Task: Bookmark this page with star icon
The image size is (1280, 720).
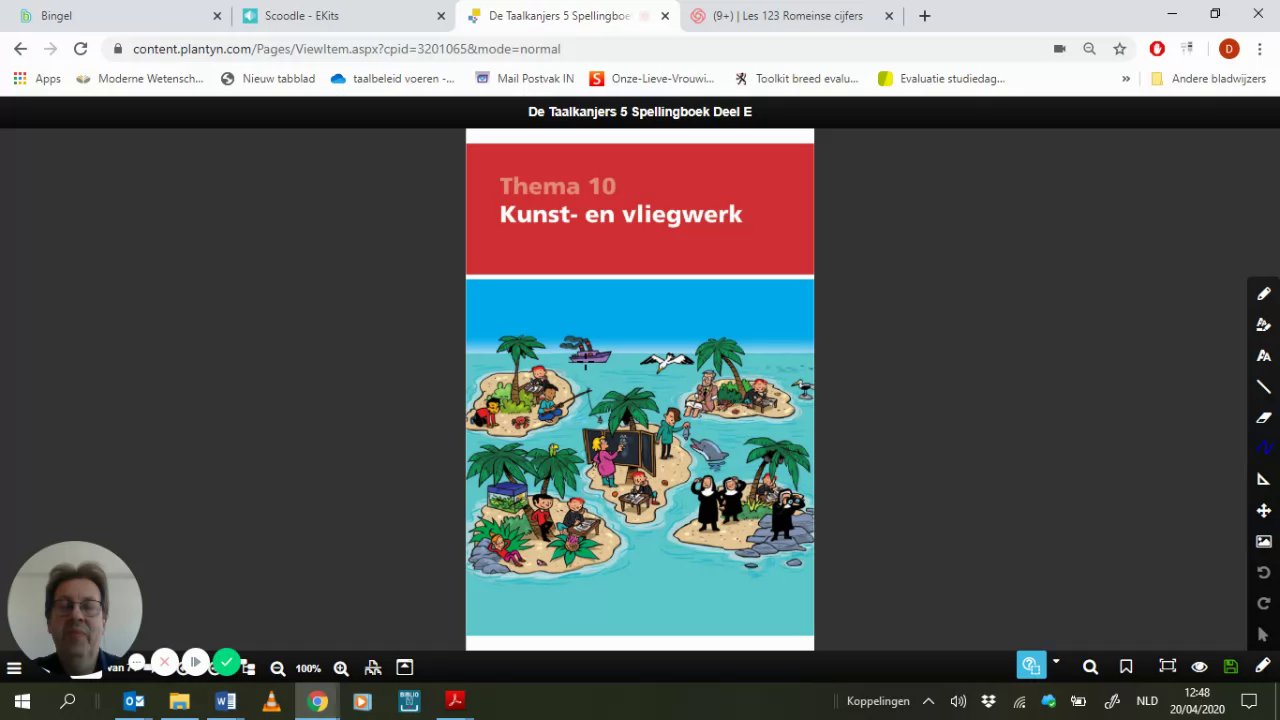Action: coord(1120,48)
